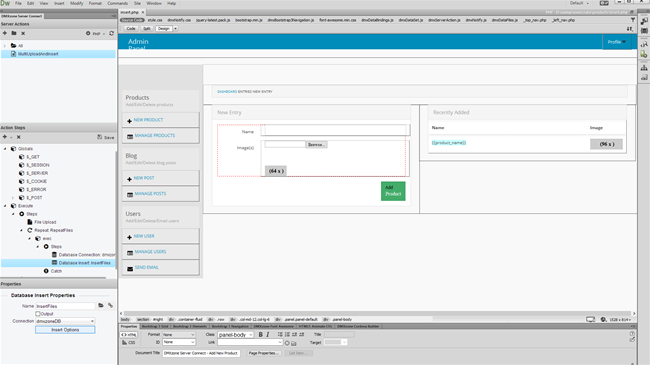Save the action steps
This screenshot has width=650, height=365.
106,137
